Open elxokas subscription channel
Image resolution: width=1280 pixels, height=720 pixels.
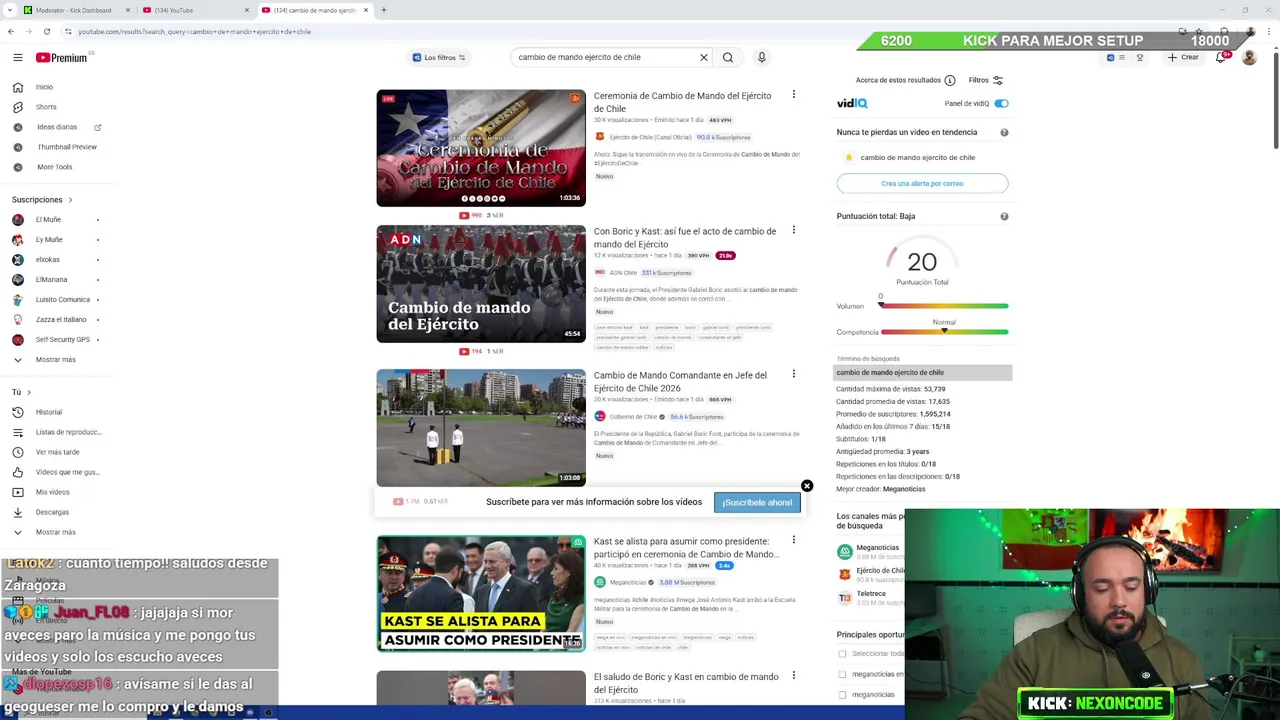pos(47,259)
